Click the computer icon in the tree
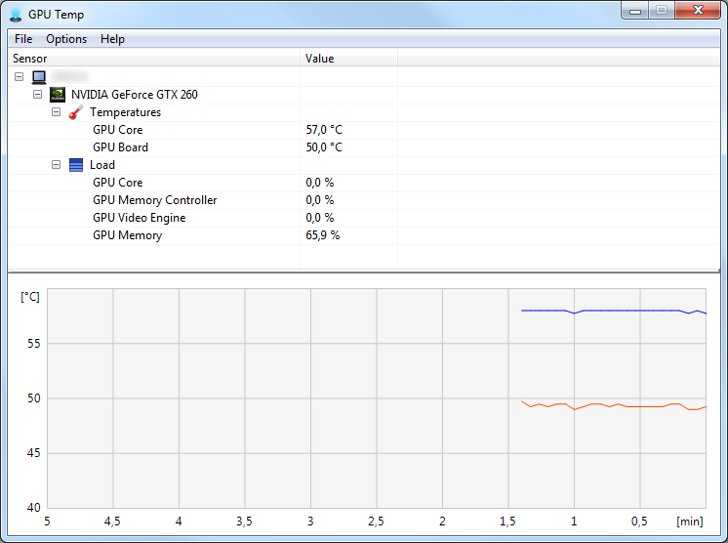This screenshot has width=728, height=543. click(x=39, y=77)
